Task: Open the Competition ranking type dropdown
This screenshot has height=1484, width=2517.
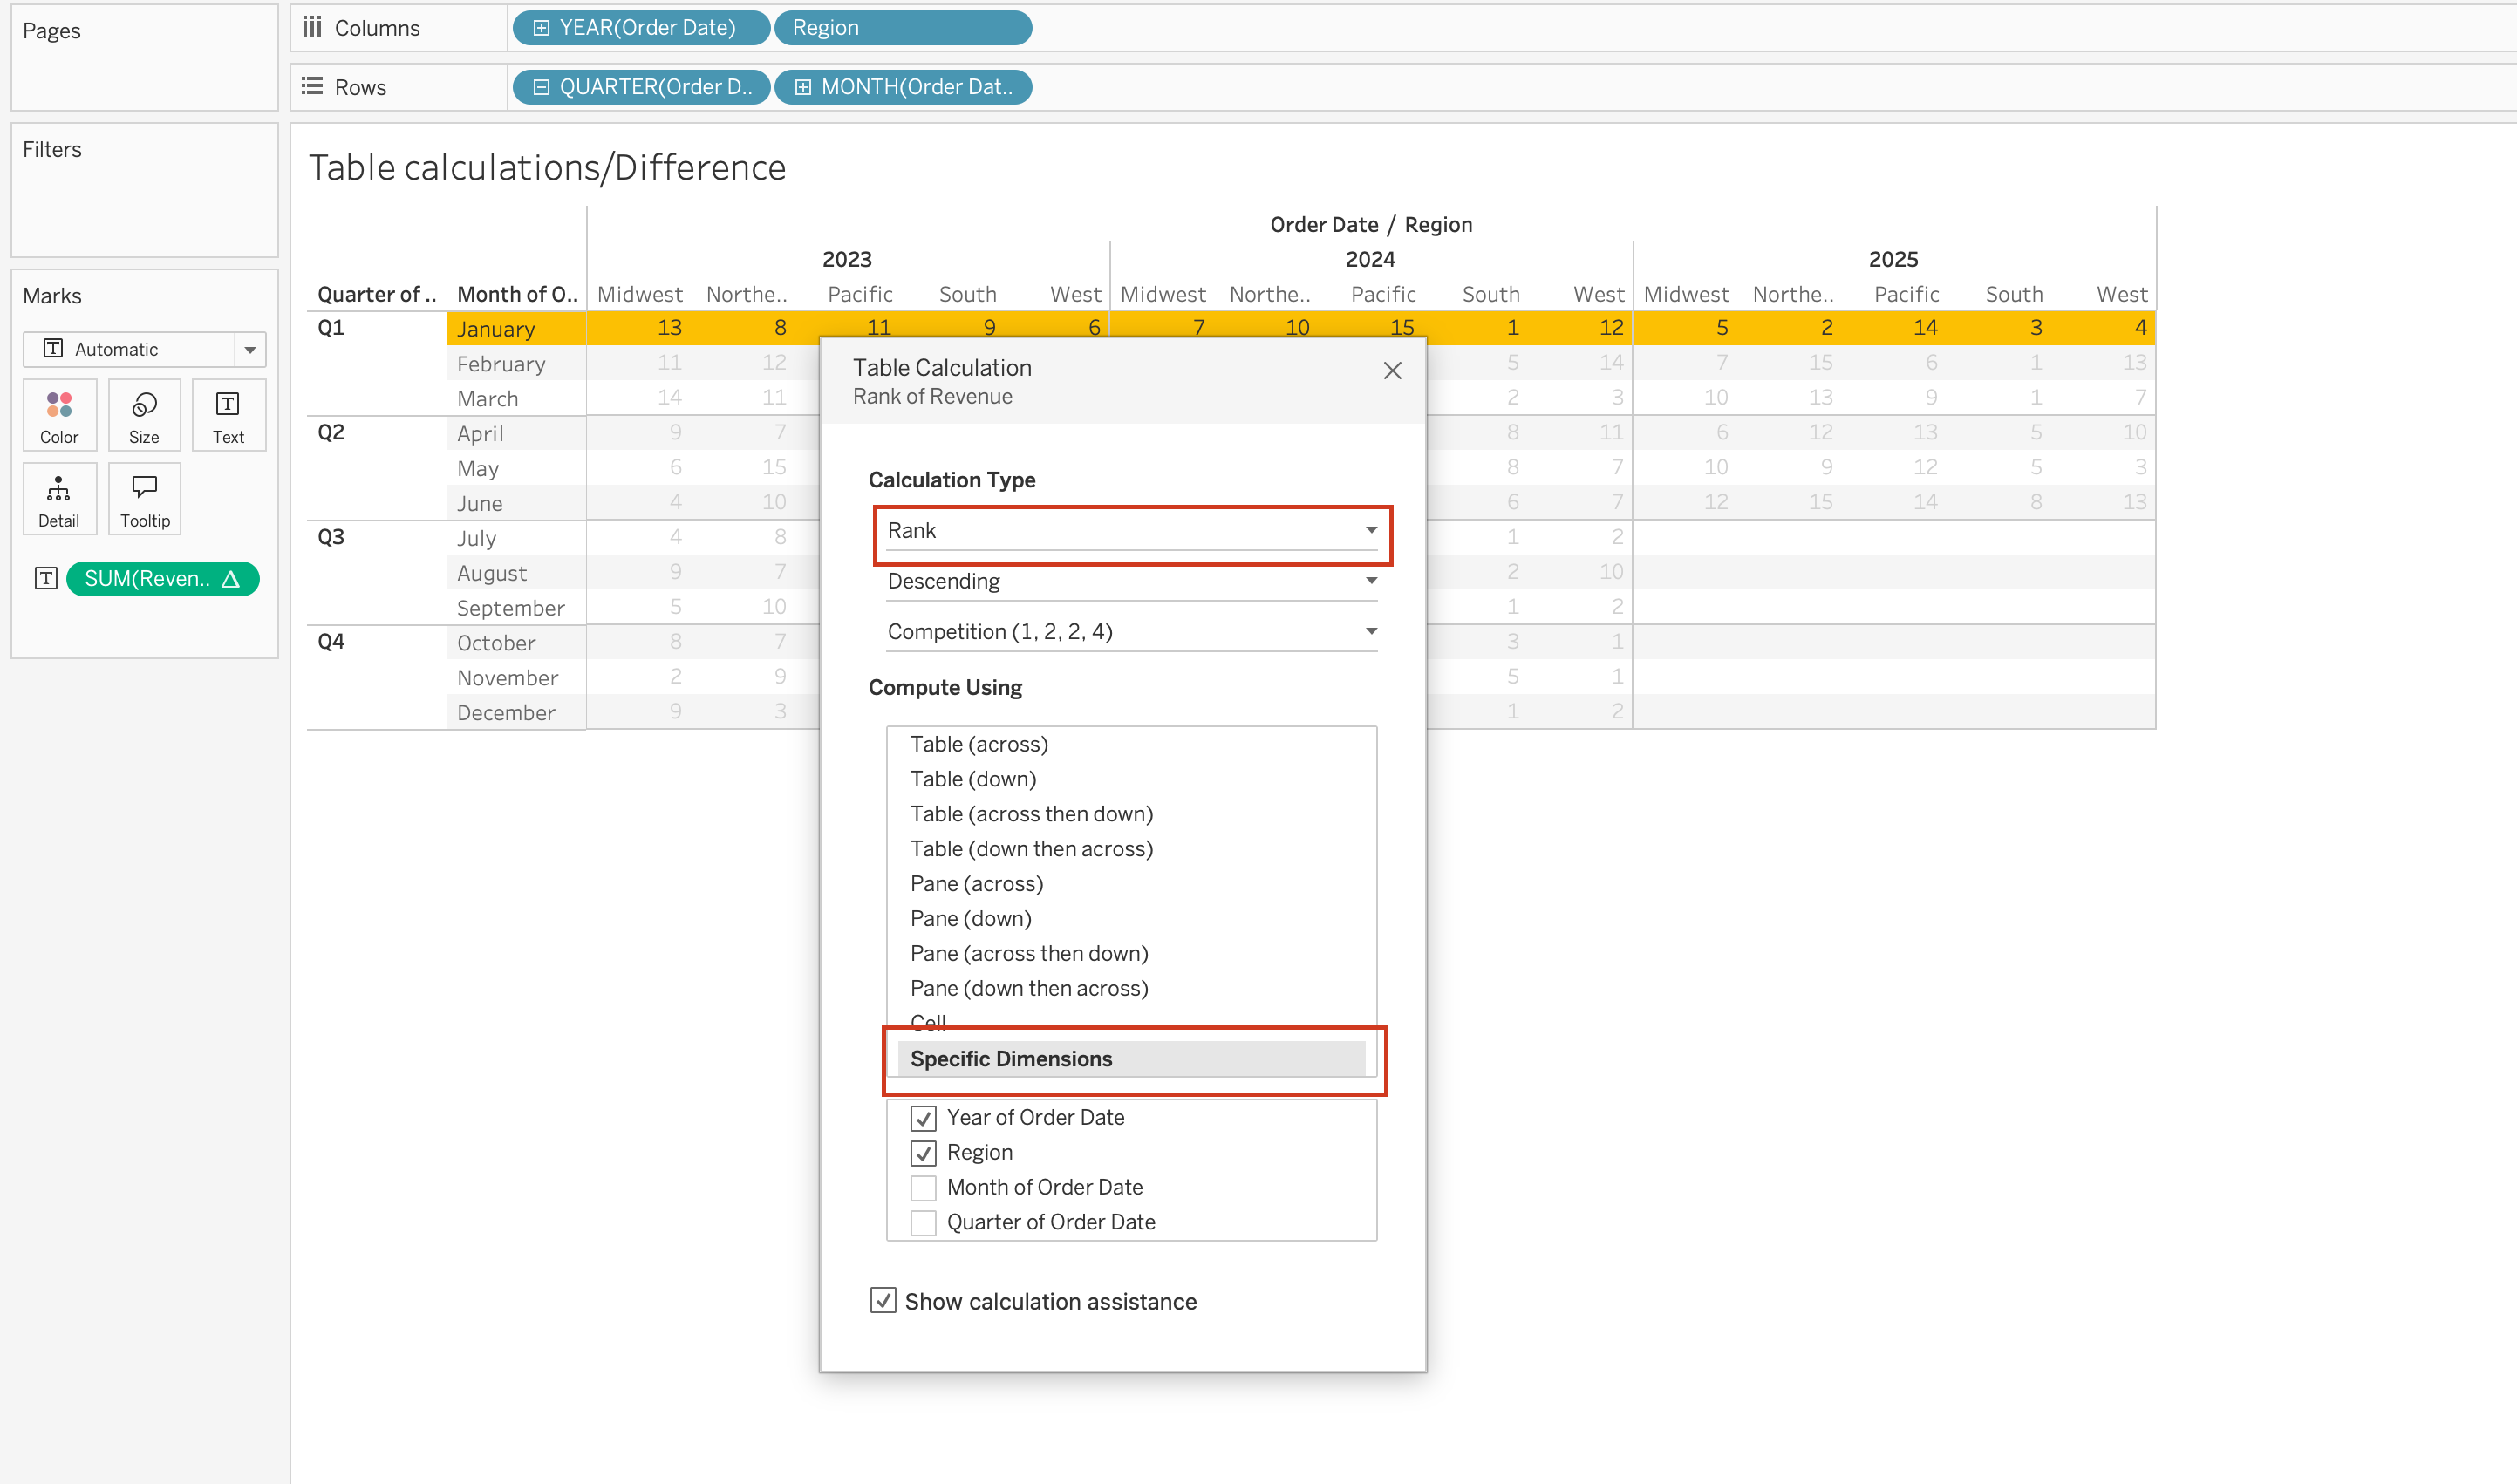Action: (1131, 632)
